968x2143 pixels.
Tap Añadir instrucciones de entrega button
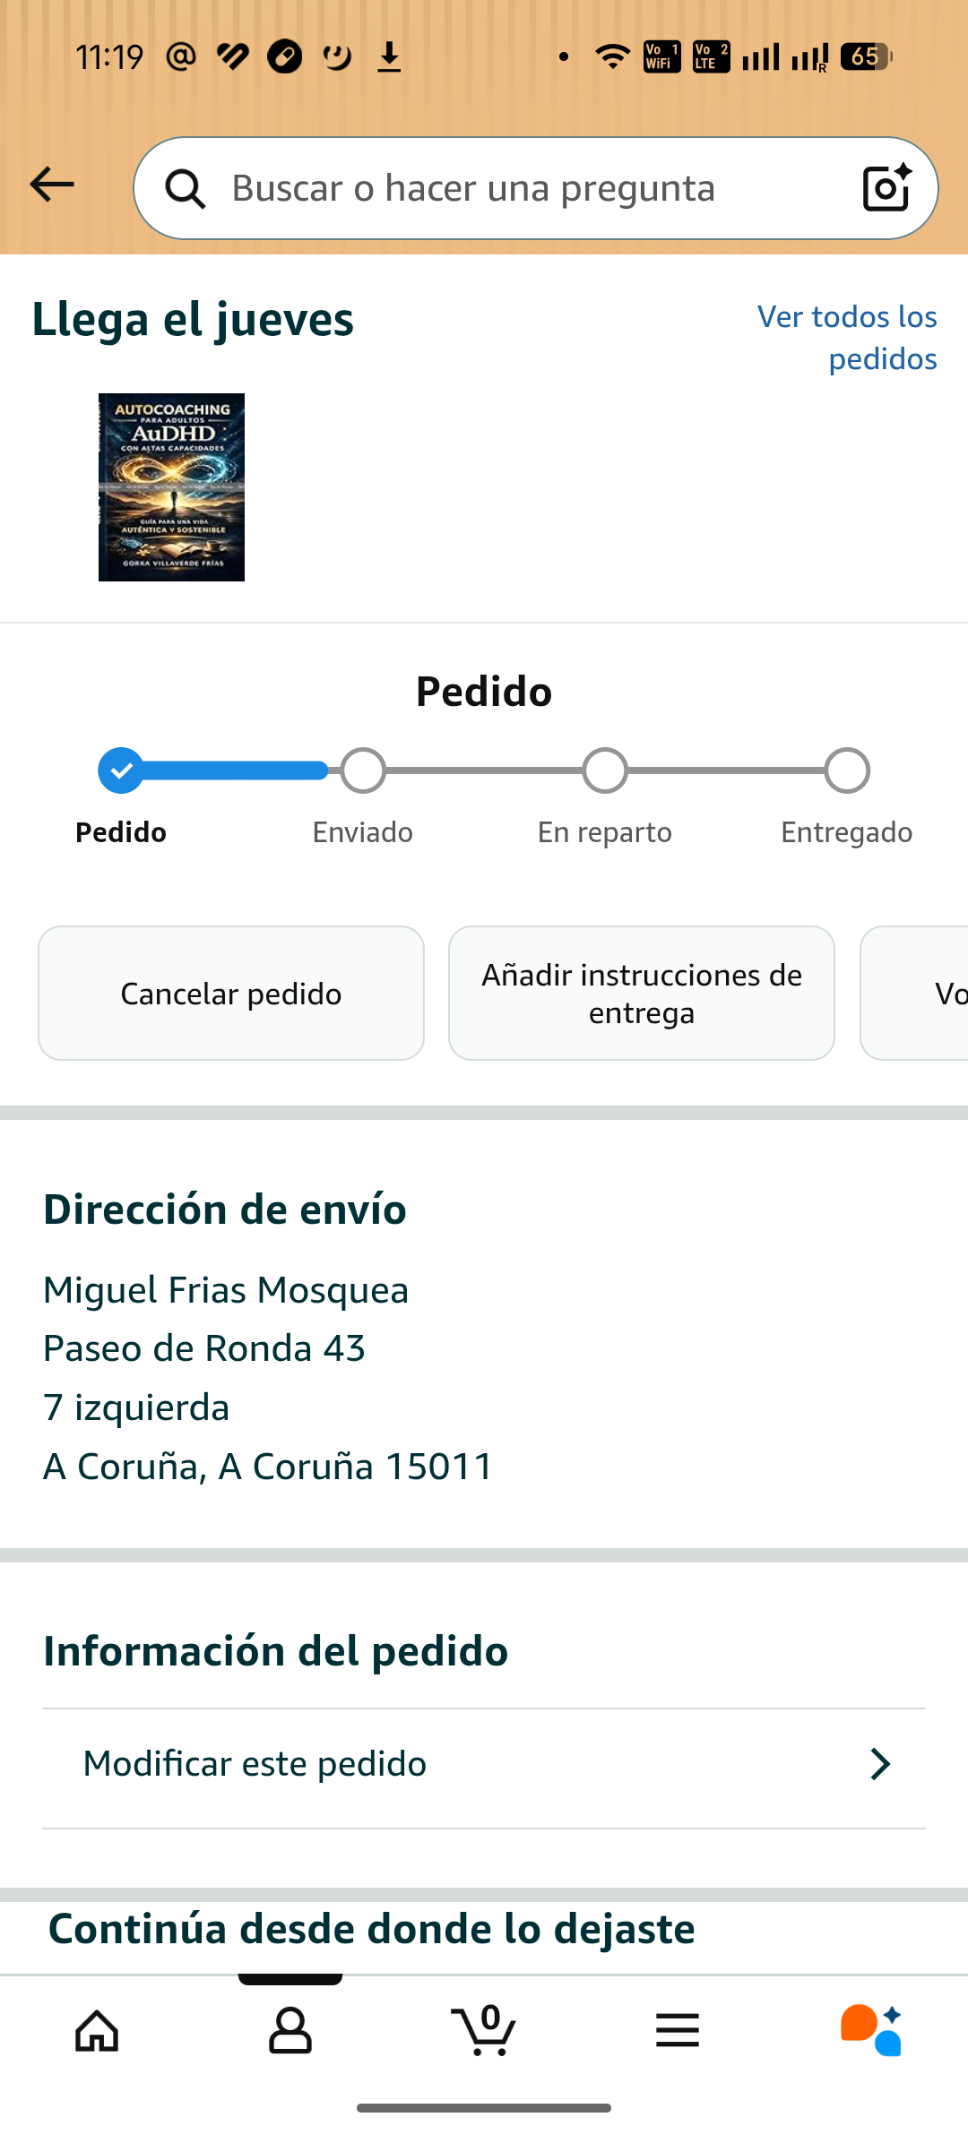point(641,993)
